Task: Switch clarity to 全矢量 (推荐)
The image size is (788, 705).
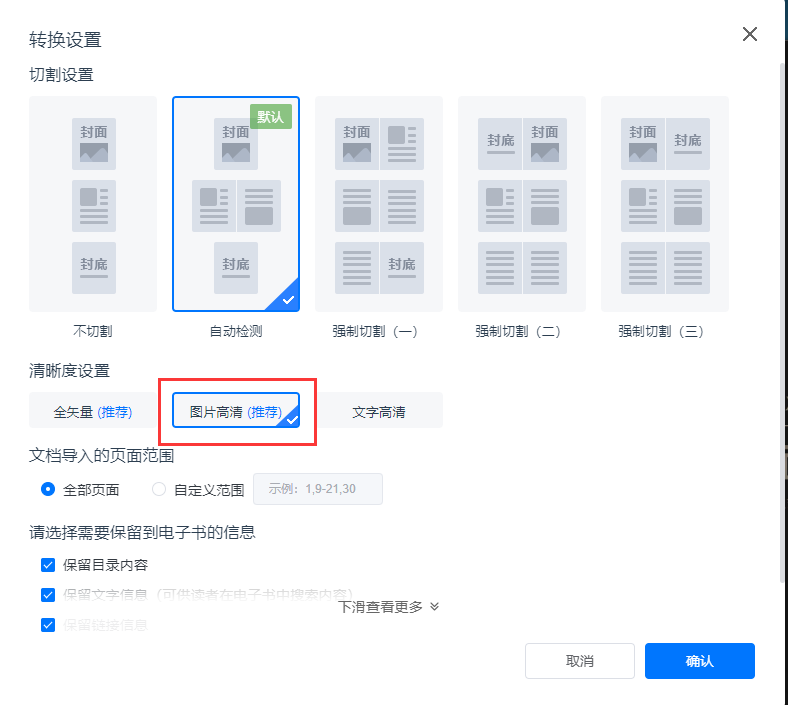Action: 93,411
